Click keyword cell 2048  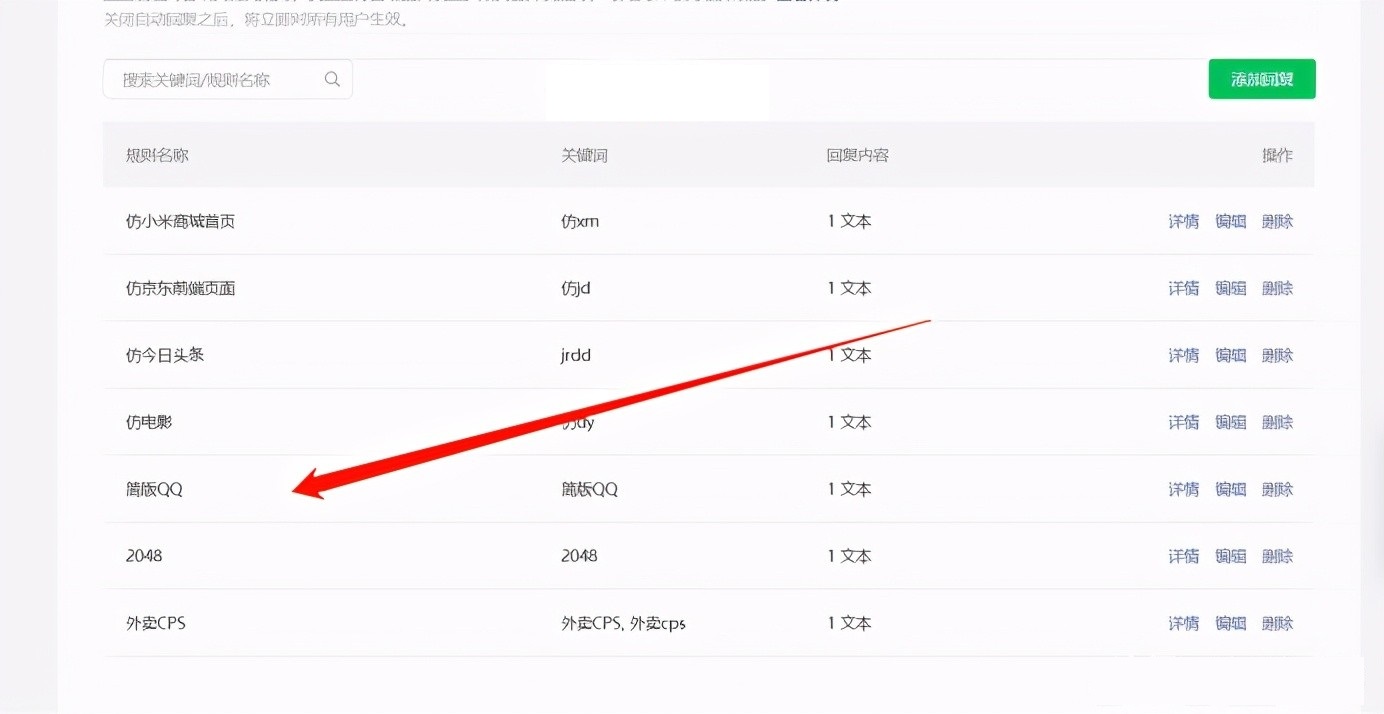tap(579, 556)
